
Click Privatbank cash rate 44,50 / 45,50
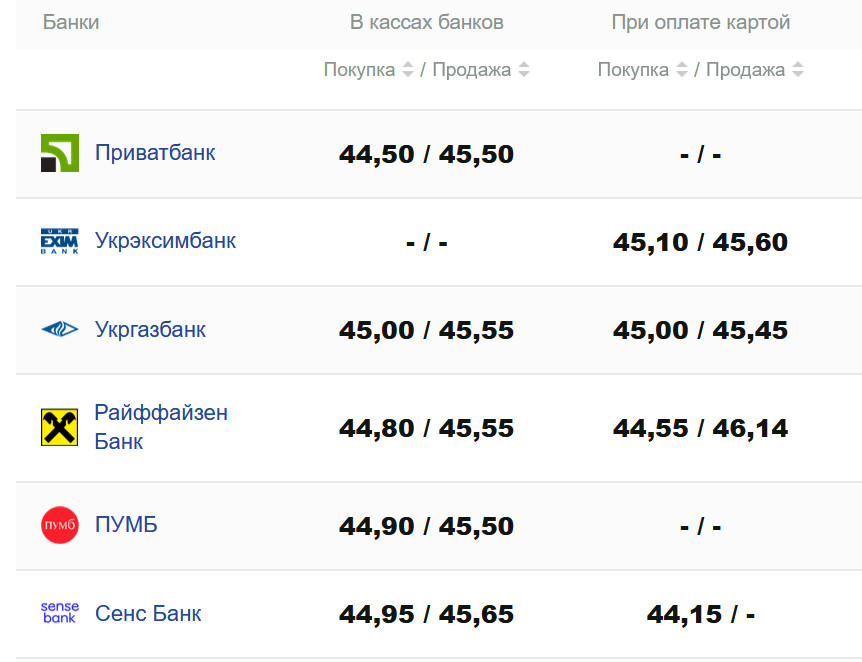(x=427, y=155)
